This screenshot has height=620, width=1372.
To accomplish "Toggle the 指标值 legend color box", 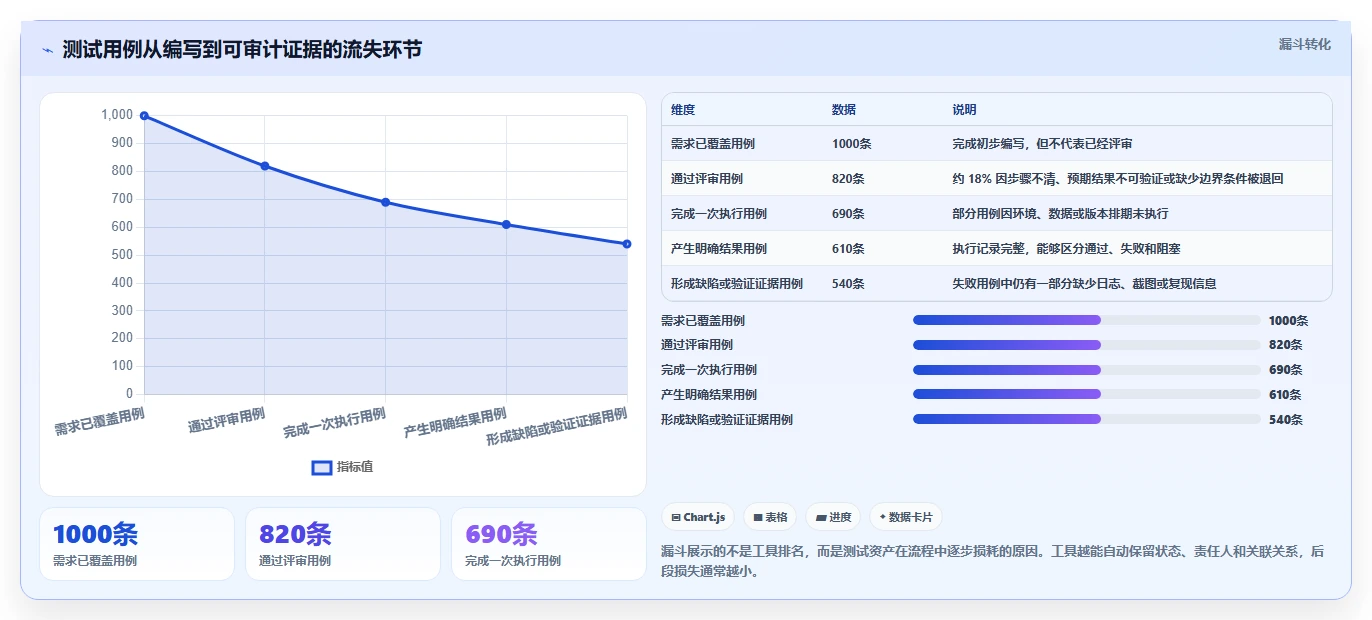I will tap(321, 467).
